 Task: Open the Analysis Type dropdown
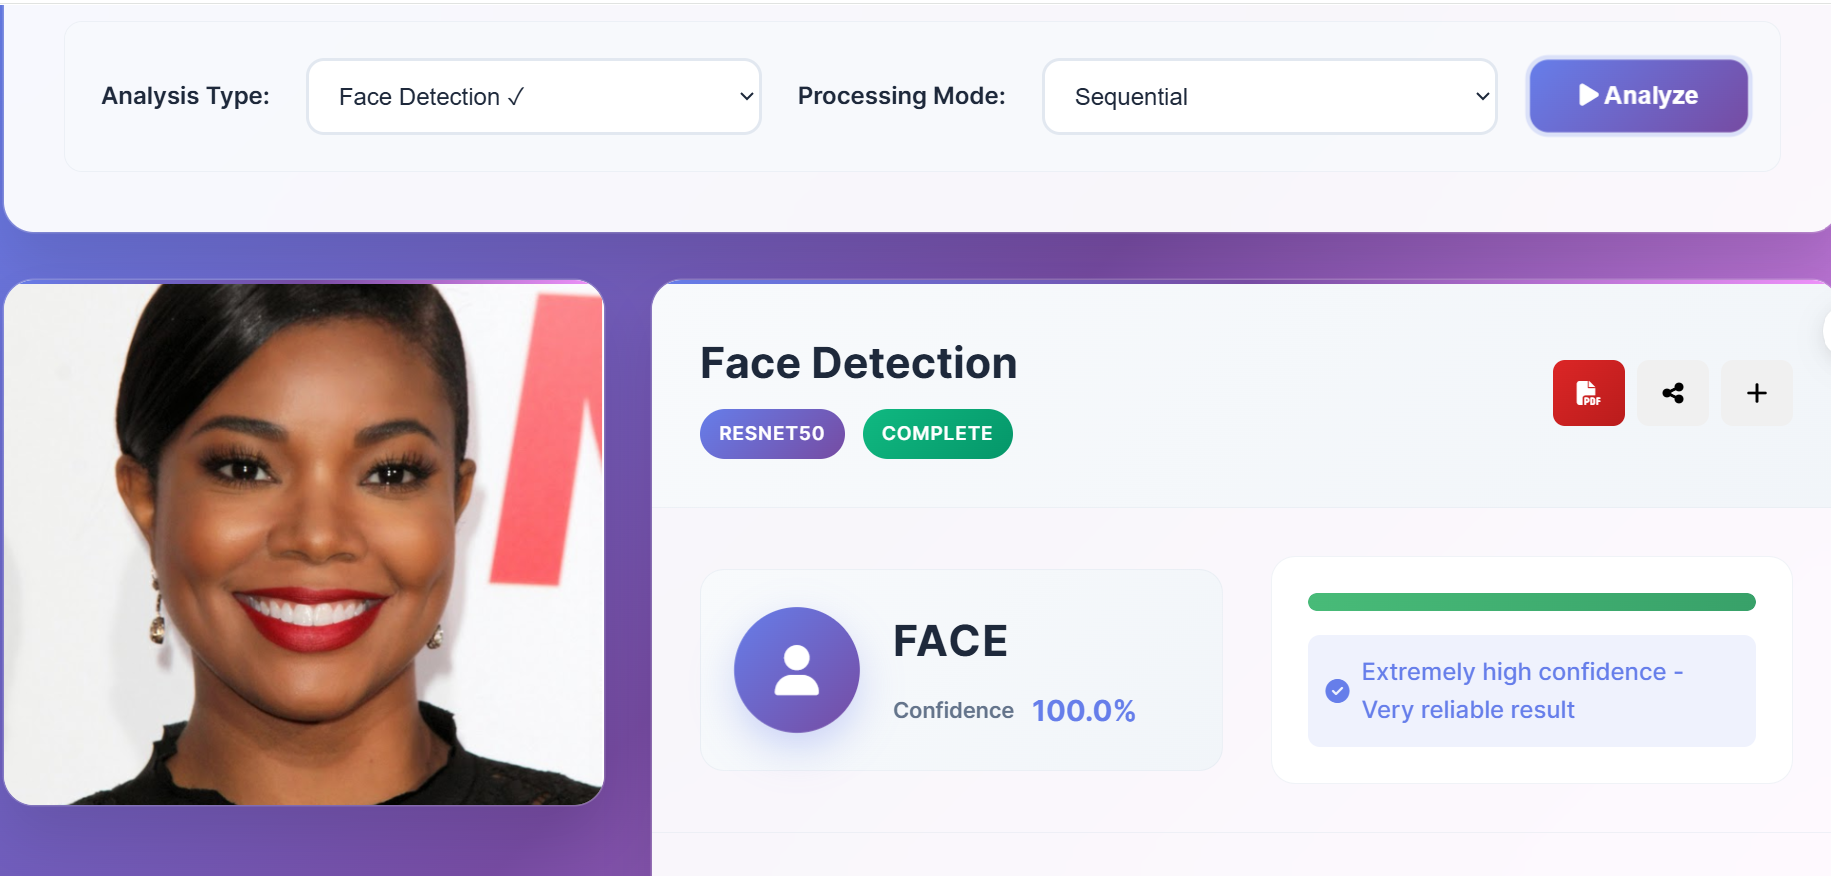pyautogui.click(x=533, y=96)
